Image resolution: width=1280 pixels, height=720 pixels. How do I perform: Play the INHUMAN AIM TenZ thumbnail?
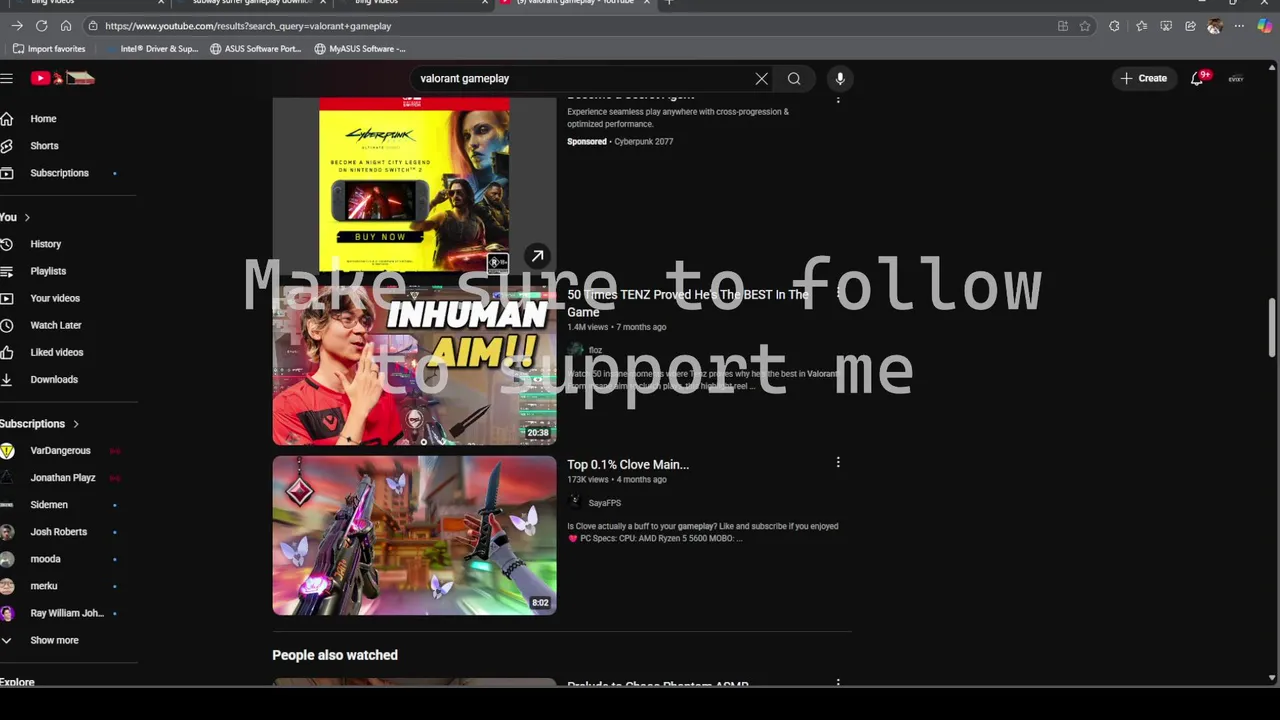pyautogui.click(x=414, y=365)
